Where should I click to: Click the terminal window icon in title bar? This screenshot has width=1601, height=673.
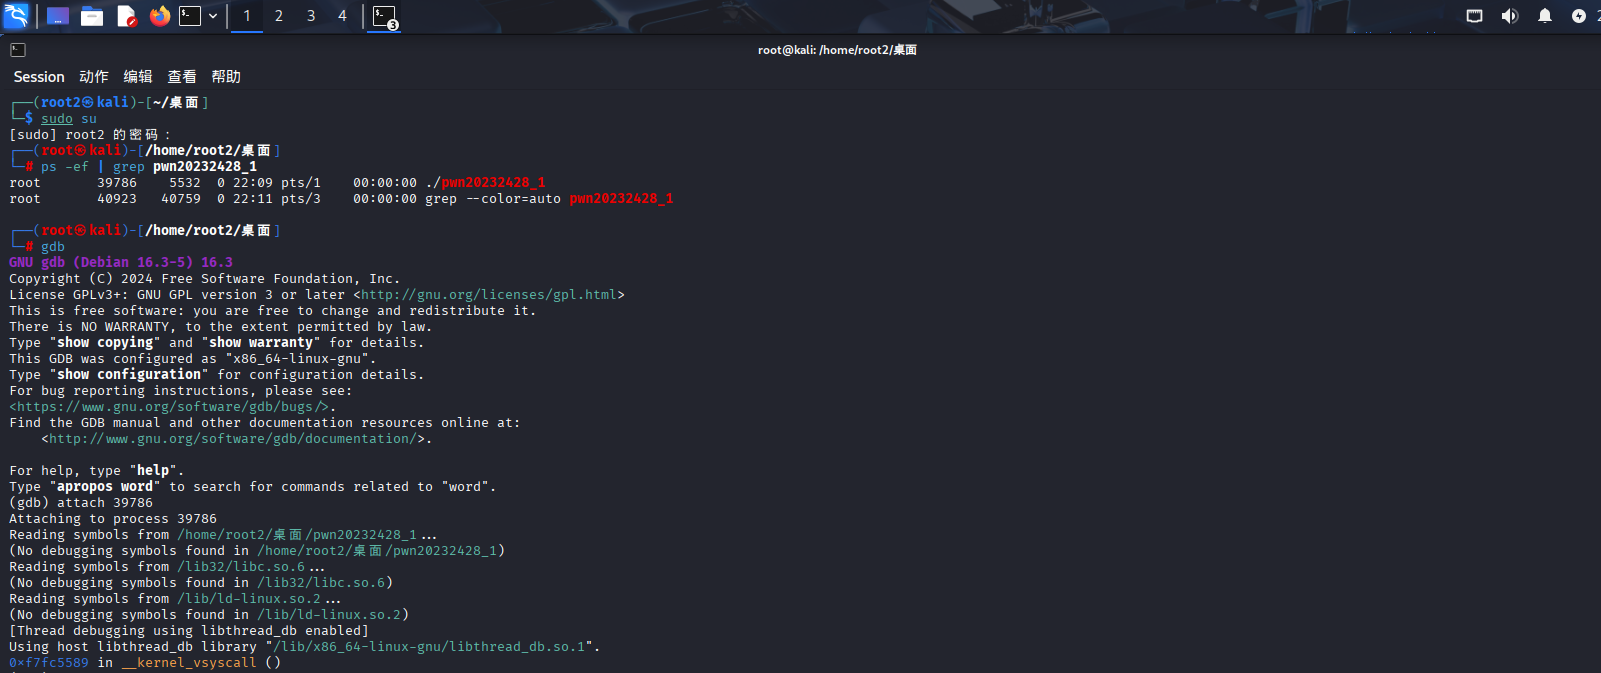pyautogui.click(x=18, y=50)
